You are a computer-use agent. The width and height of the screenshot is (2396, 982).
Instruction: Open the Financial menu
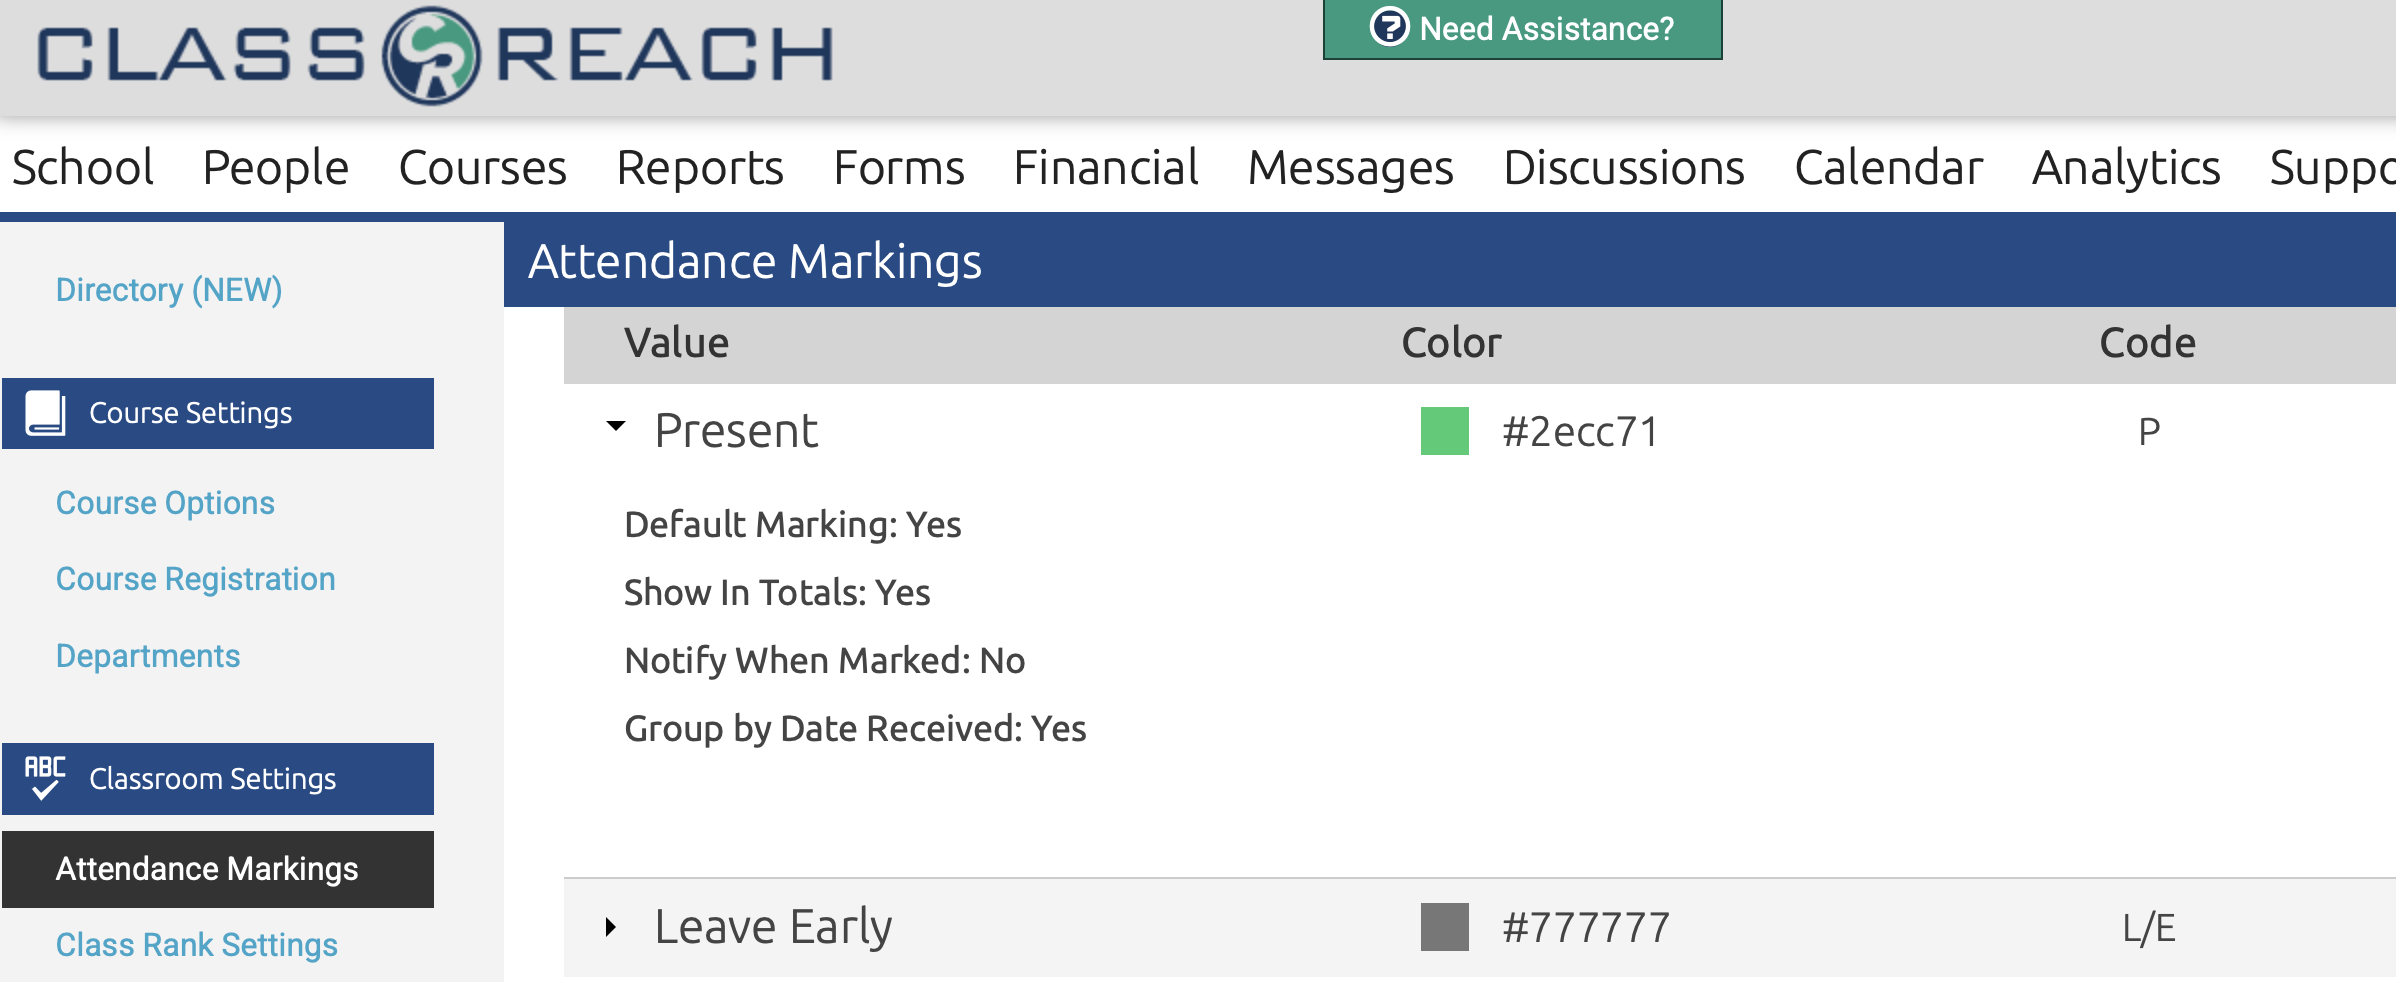pos(1105,167)
